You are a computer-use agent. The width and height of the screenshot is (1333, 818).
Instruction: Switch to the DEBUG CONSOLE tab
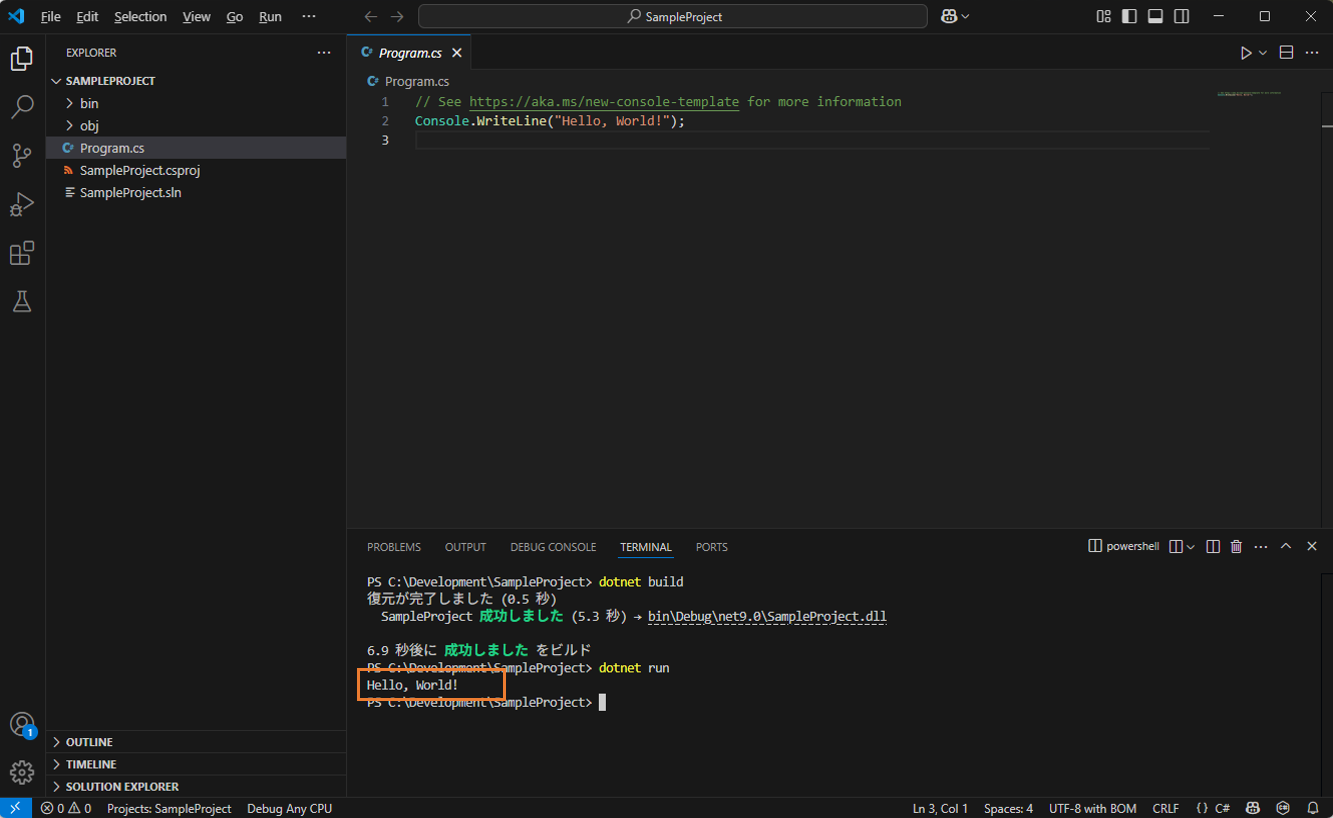552,547
